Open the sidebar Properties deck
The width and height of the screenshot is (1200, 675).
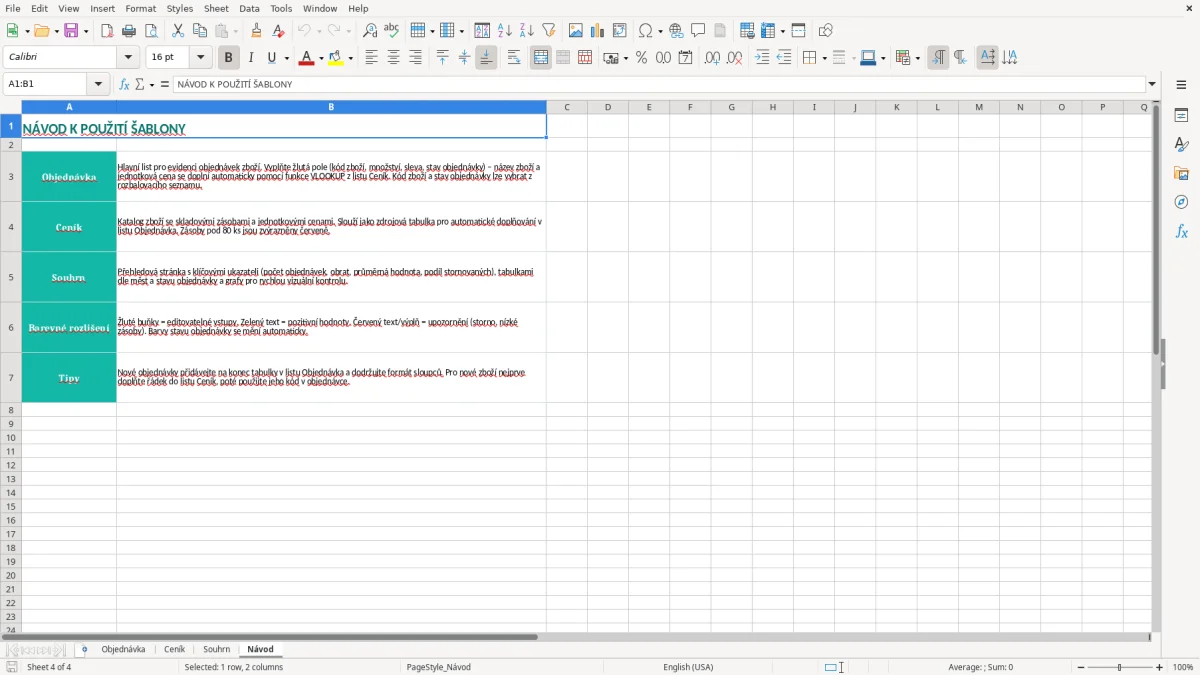1181,115
